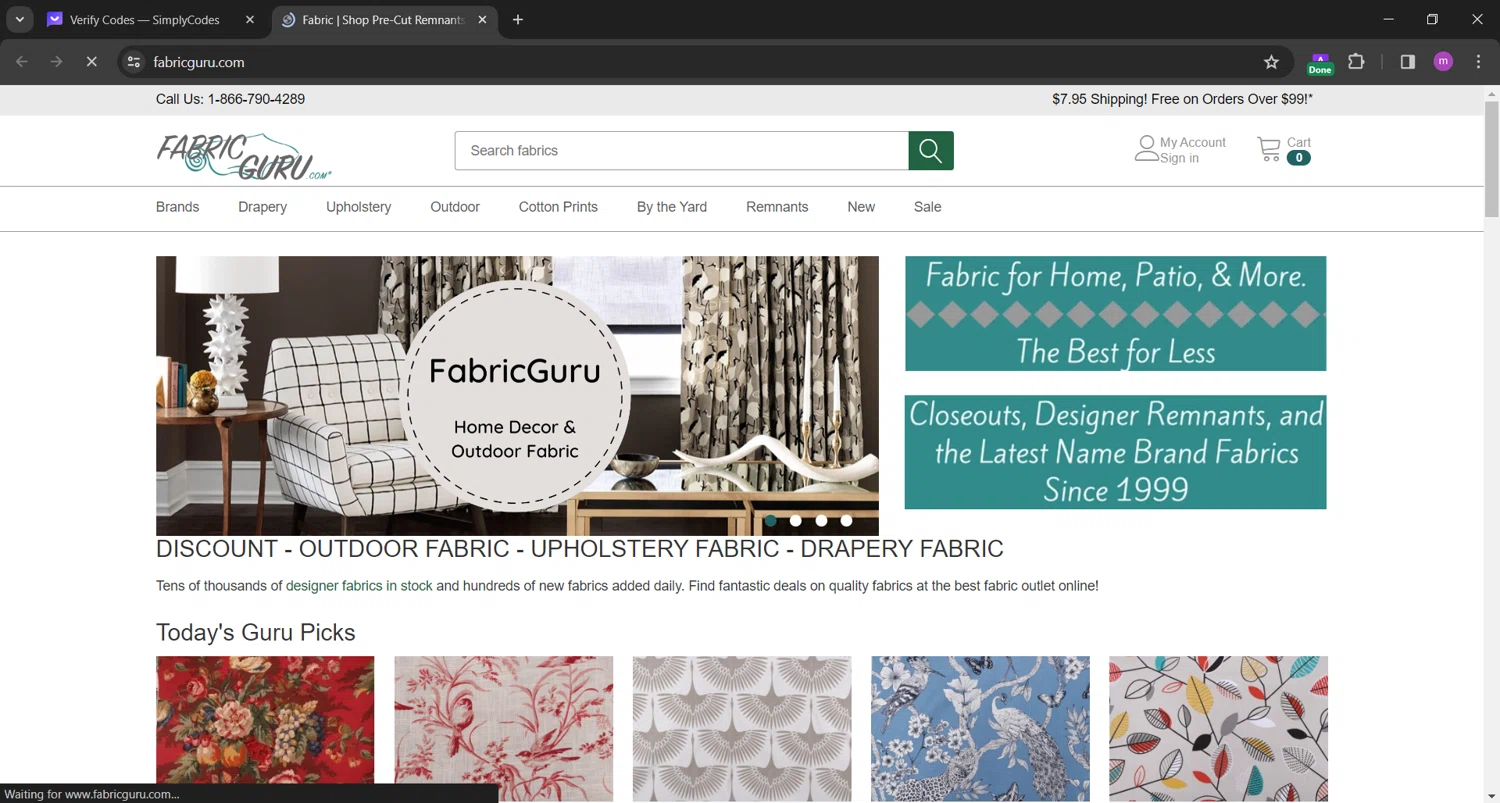Viewport: 1500px width, 803px height.
Task: Open the By the Yard menu
Action: pos(672,207)
